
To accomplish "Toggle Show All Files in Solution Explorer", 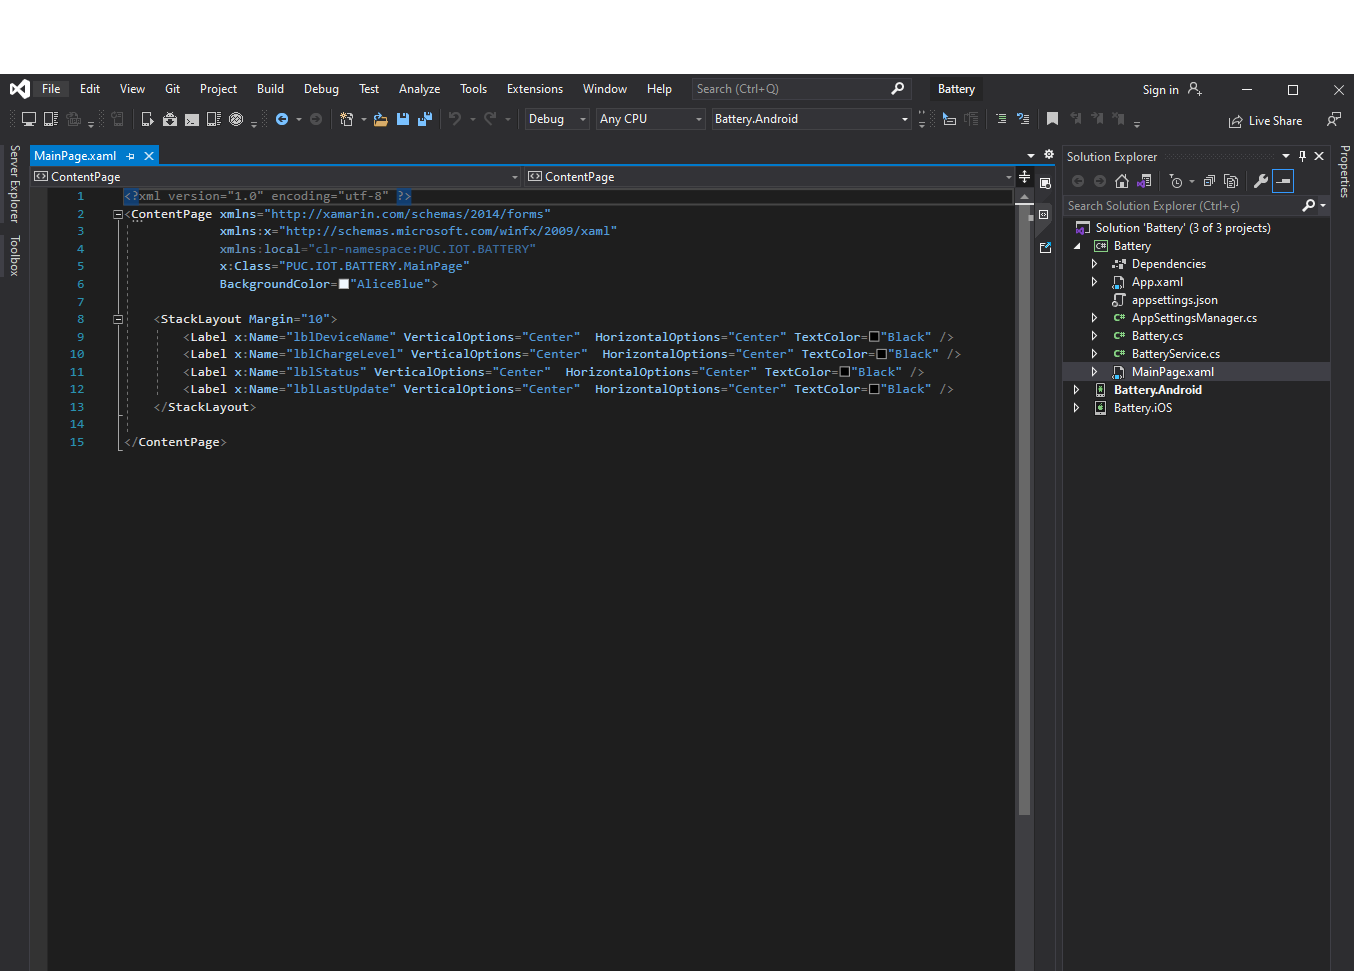I will point(1231,181).
